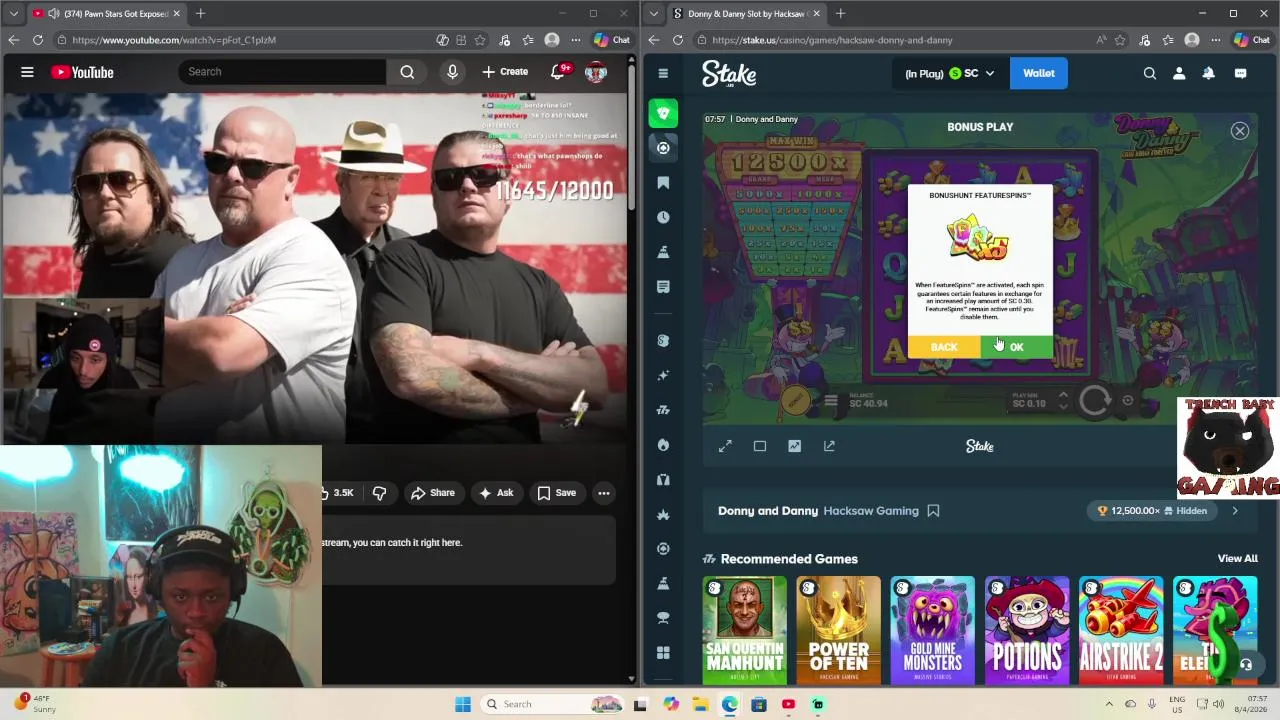Viewport: 1280px width, 720px height.
Task: Select the Donny & Danny Slot tab
Action: [745, 13]
